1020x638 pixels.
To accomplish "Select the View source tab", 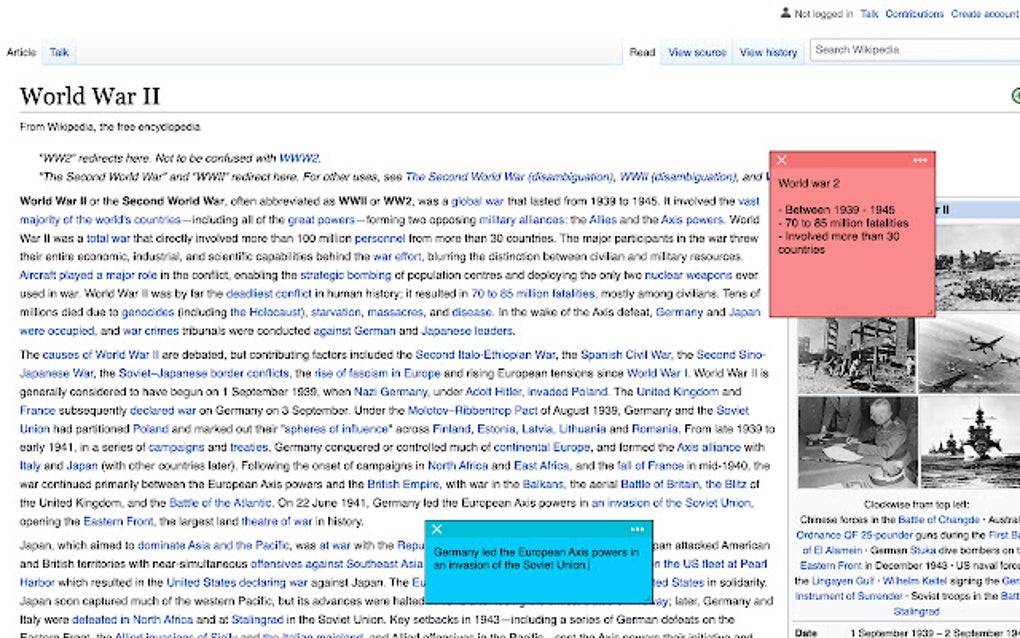I will coord(697,52).
